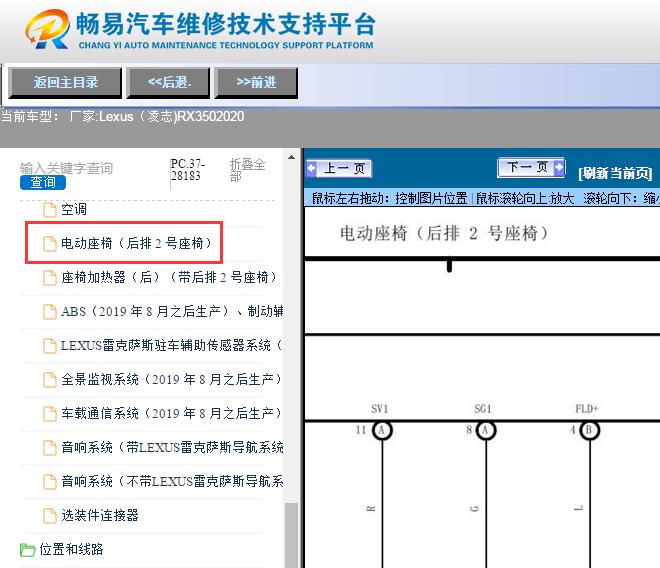Click the document icon beside 音响系统（带LEXUS
This screenshot has width=660, height=568.
tap(50, 448)
